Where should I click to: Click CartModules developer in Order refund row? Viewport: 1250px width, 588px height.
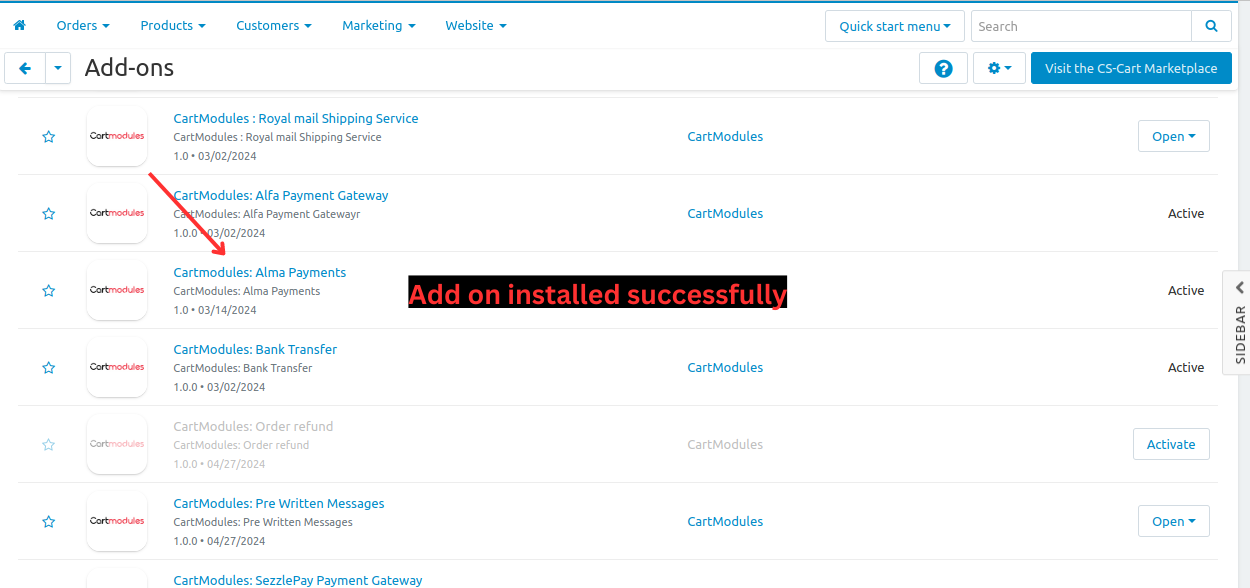[725, 444]
